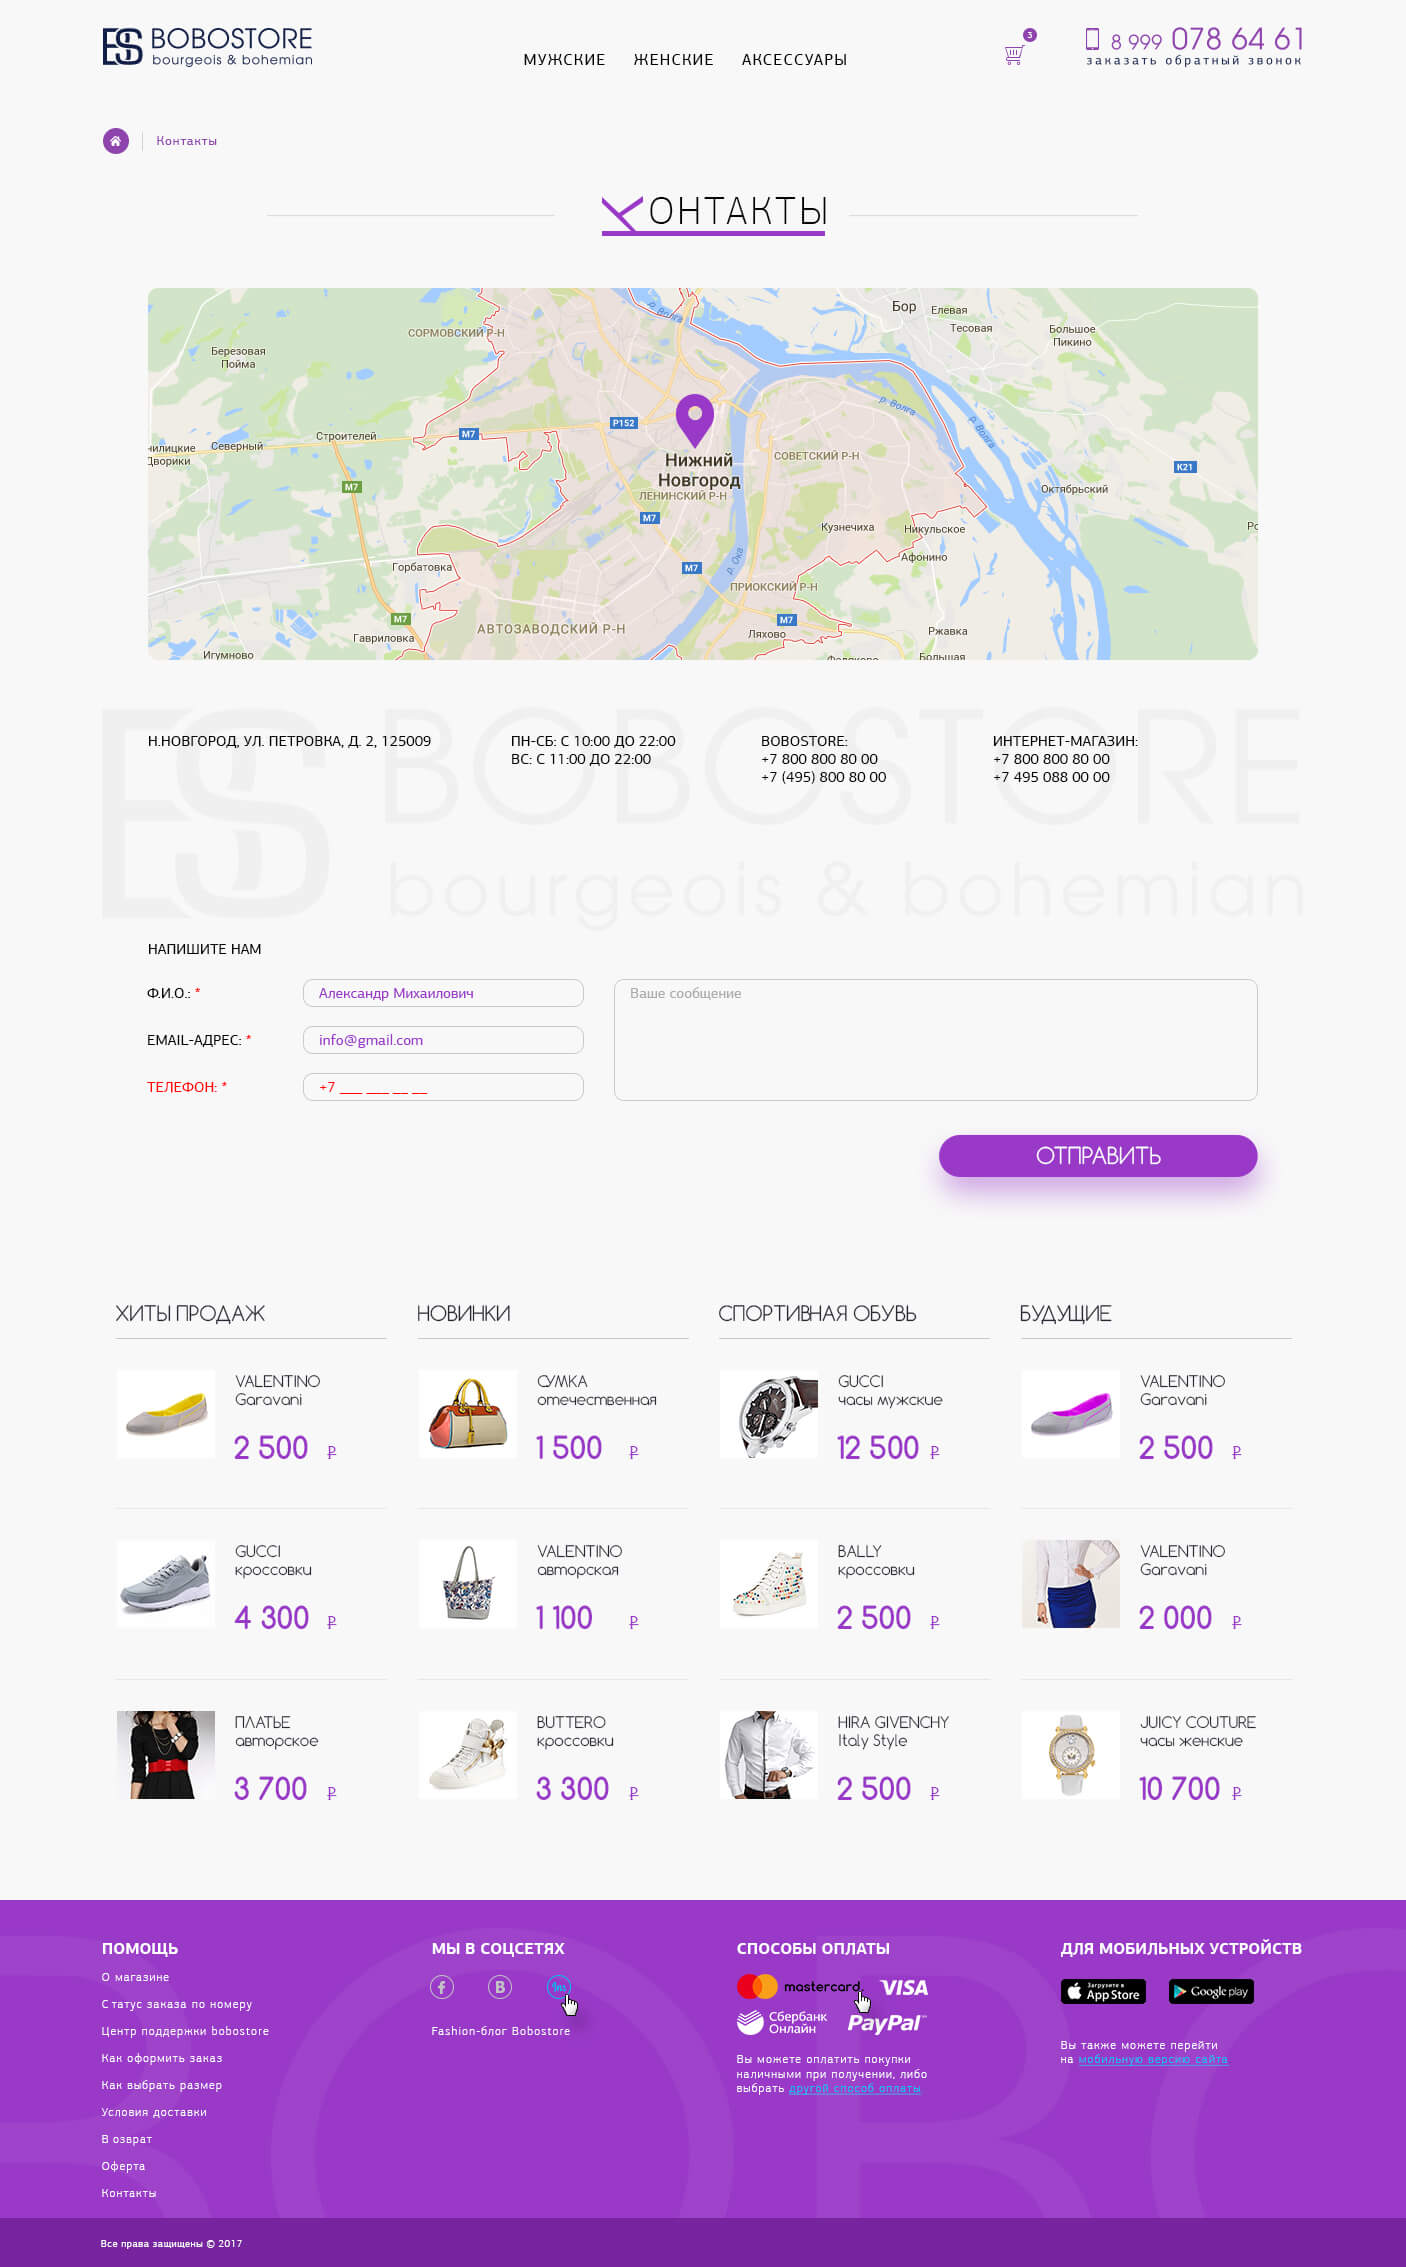Click the НОВИНКИ heading
The image size is (1406, 2267).
pyautogui.click(x=463, y=1314)
